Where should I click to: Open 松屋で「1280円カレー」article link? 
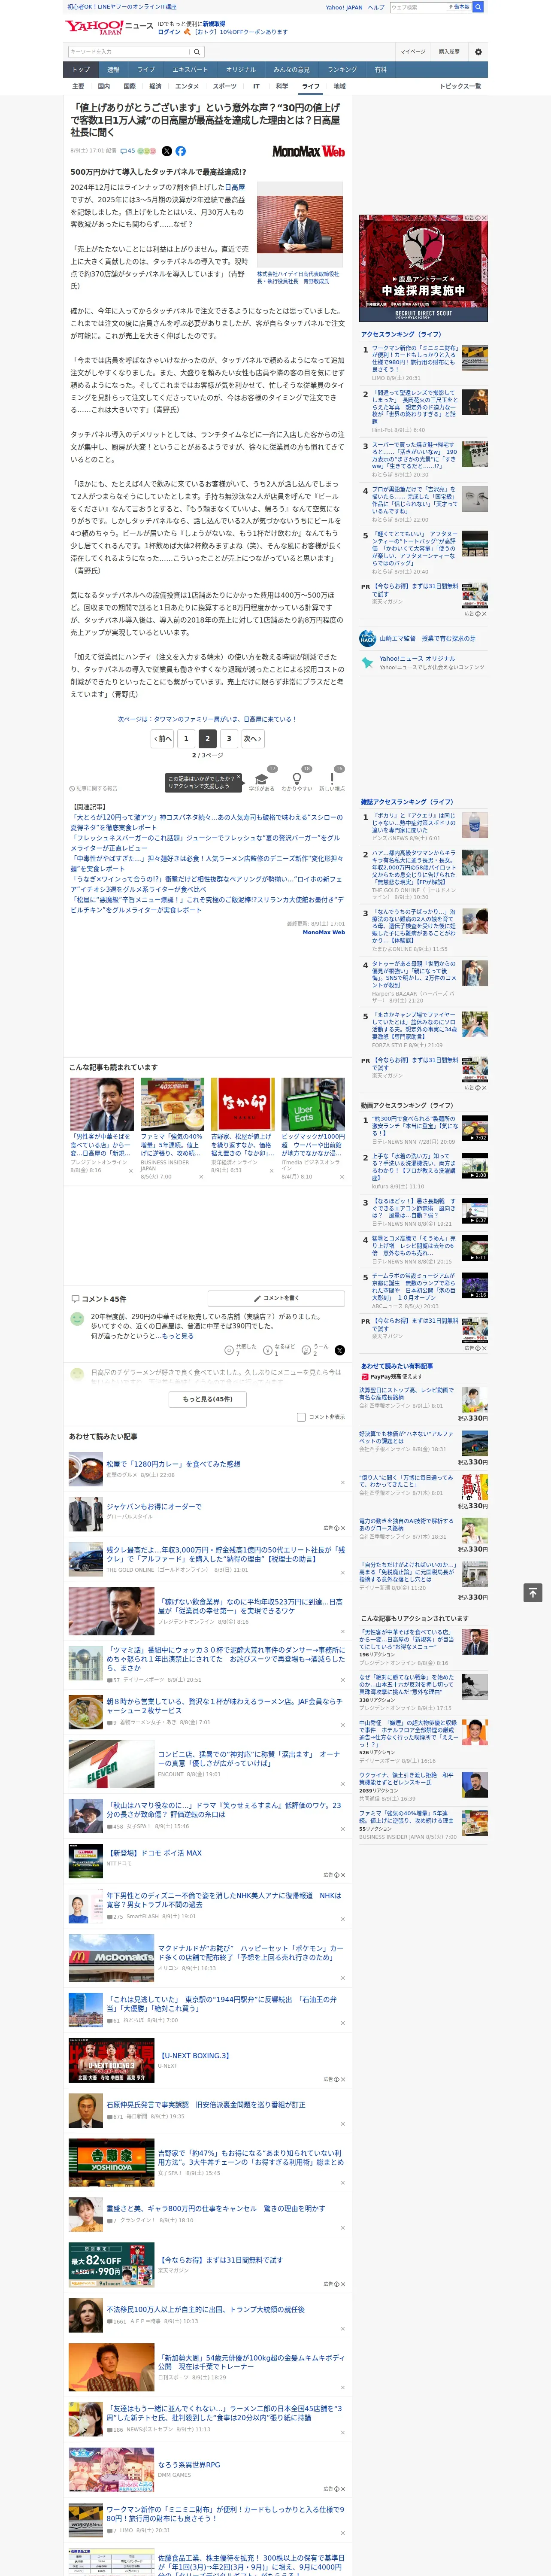pos(173,1463)
